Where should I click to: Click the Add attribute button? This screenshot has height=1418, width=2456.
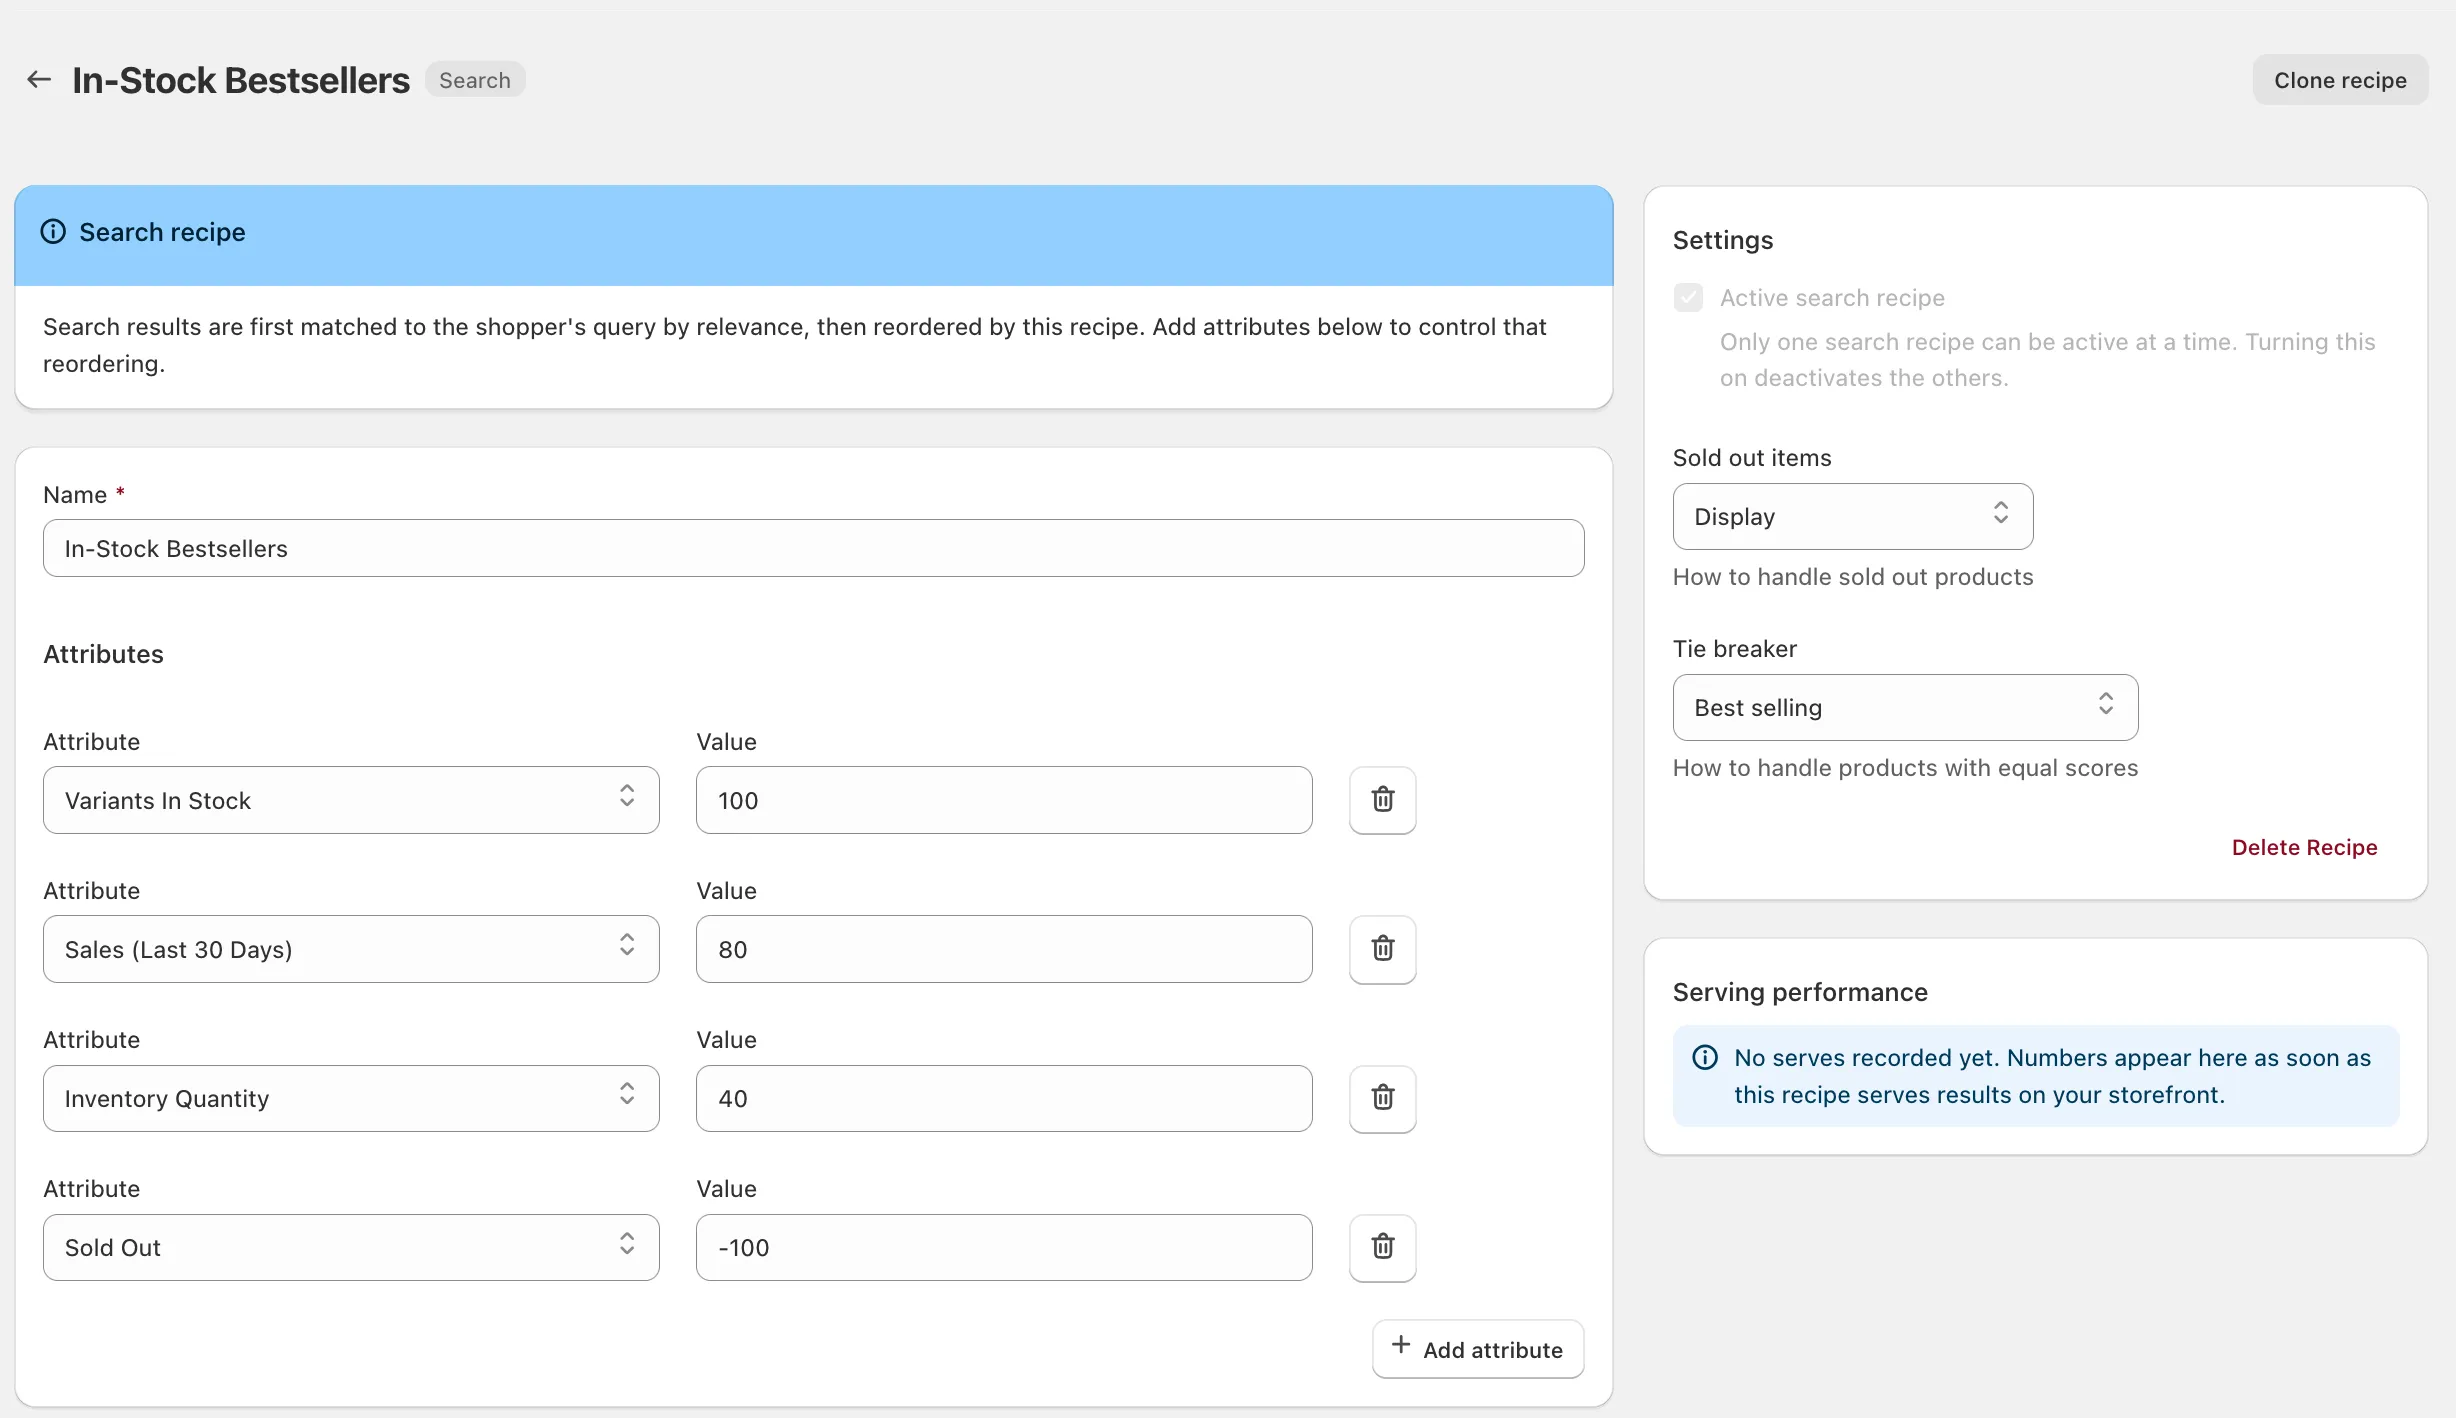pyautogui.click(x=1478, y=1349)
